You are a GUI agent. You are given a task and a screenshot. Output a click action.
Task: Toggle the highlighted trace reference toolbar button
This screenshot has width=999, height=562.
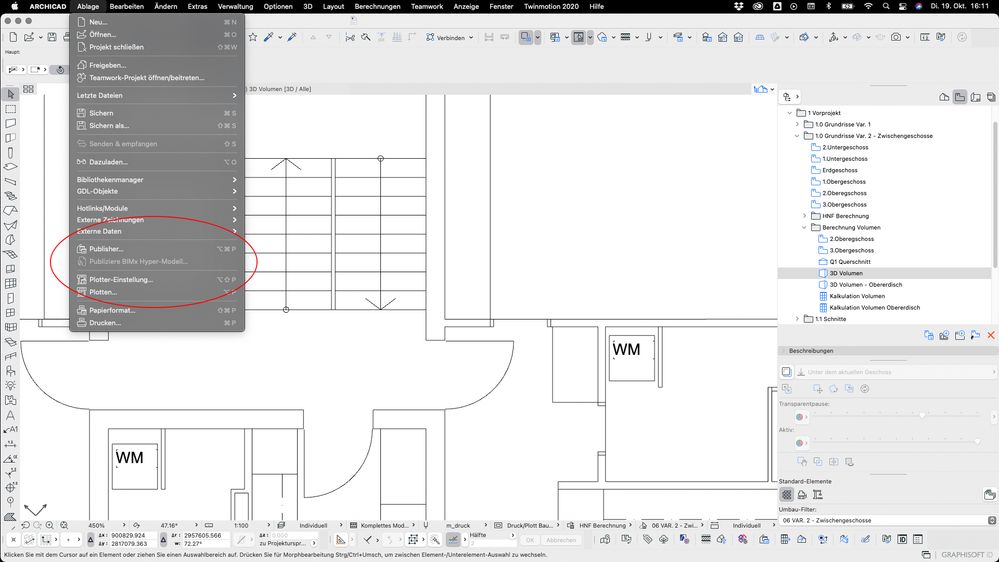pyautogui.click(x=579, y=38)
